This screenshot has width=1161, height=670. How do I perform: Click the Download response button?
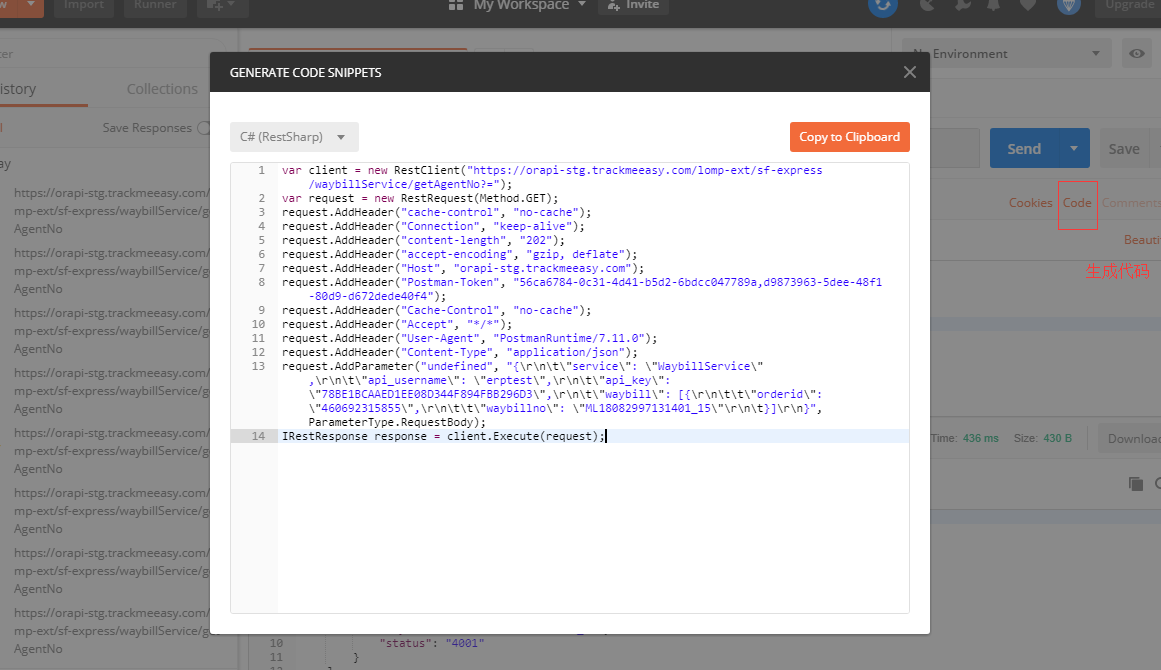tap(1129, 438)
